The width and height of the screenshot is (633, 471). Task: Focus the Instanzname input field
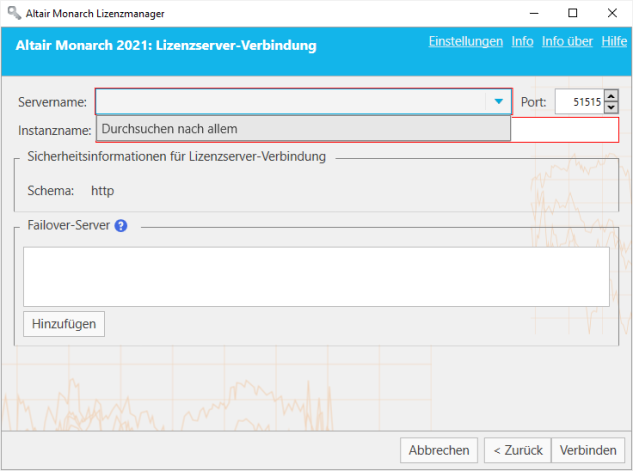coord(564,130)
